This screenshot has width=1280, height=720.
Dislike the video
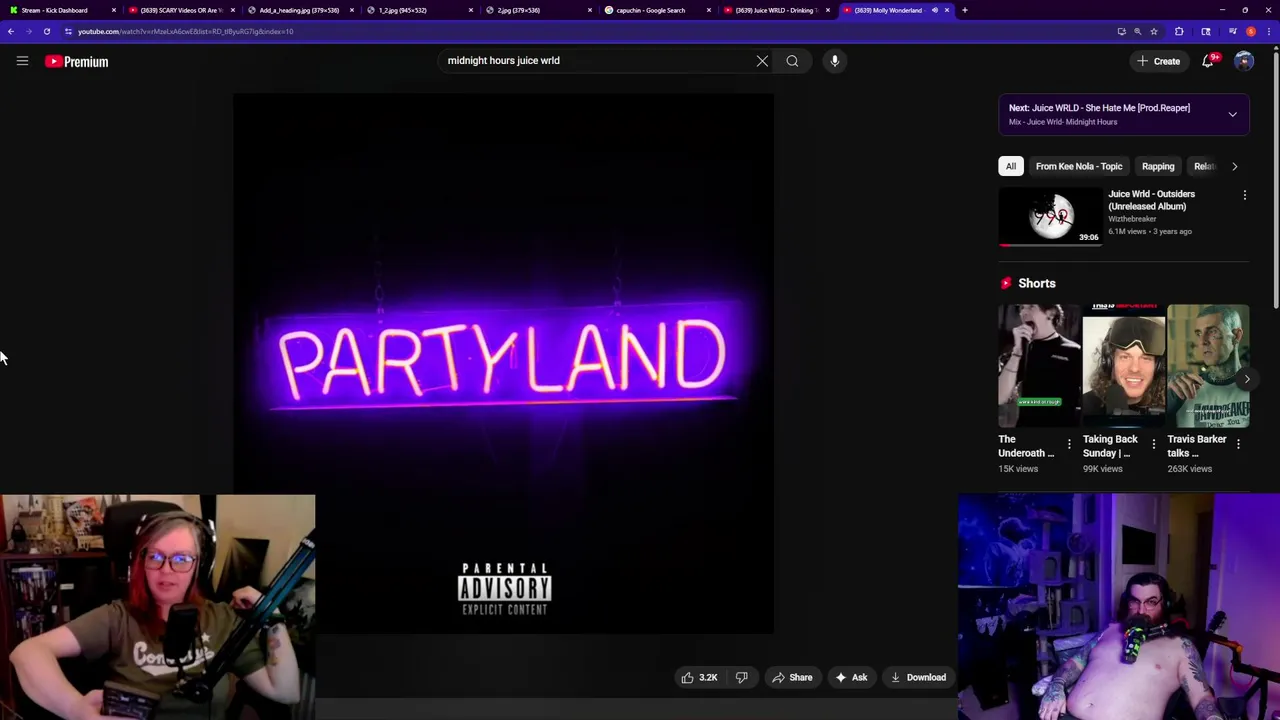click(x=742, y=677)
